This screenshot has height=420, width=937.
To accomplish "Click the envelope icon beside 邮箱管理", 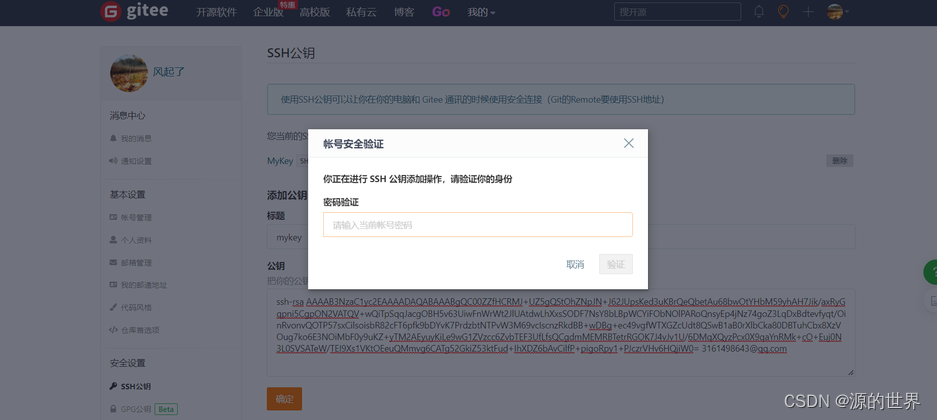I will (x=114, y=263).
